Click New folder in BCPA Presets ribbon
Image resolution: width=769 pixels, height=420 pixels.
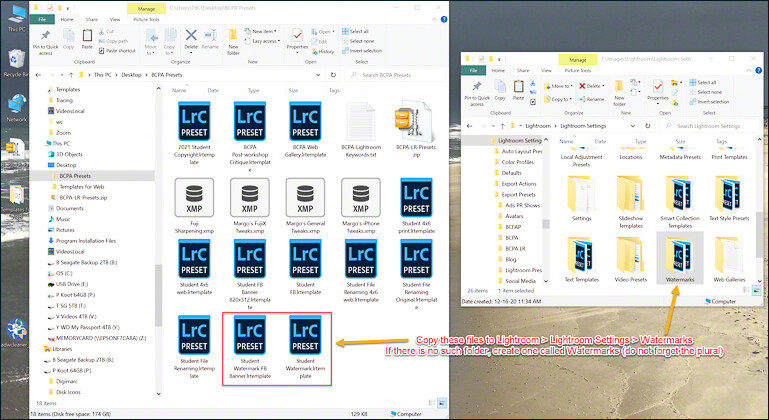click(x=233, y=42)
